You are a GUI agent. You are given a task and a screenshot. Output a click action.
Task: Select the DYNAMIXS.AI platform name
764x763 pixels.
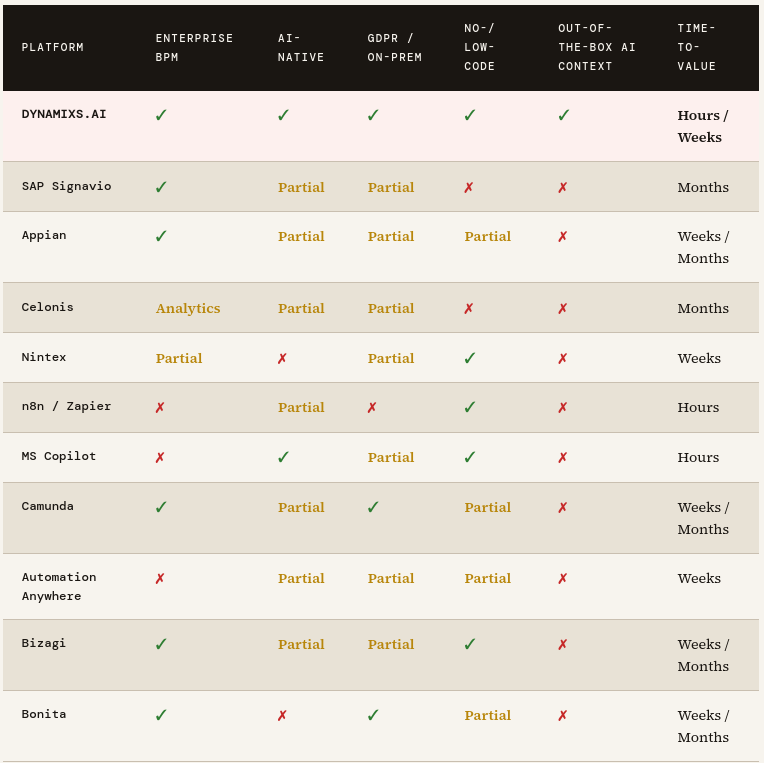(64, 114)
